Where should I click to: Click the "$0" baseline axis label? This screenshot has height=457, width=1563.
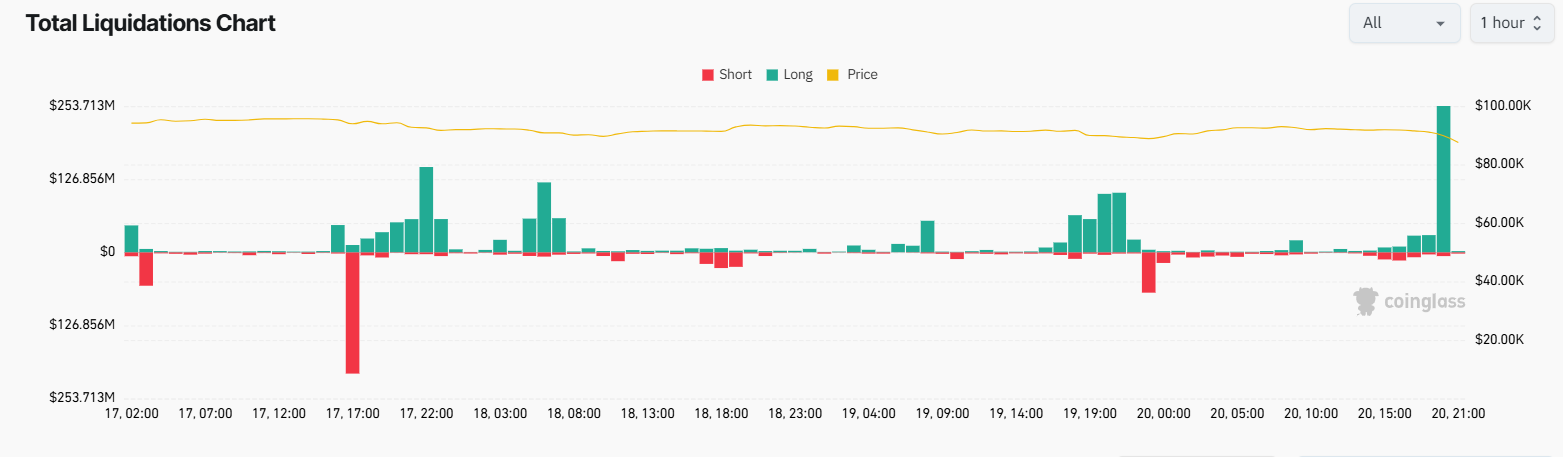(107, 252)
